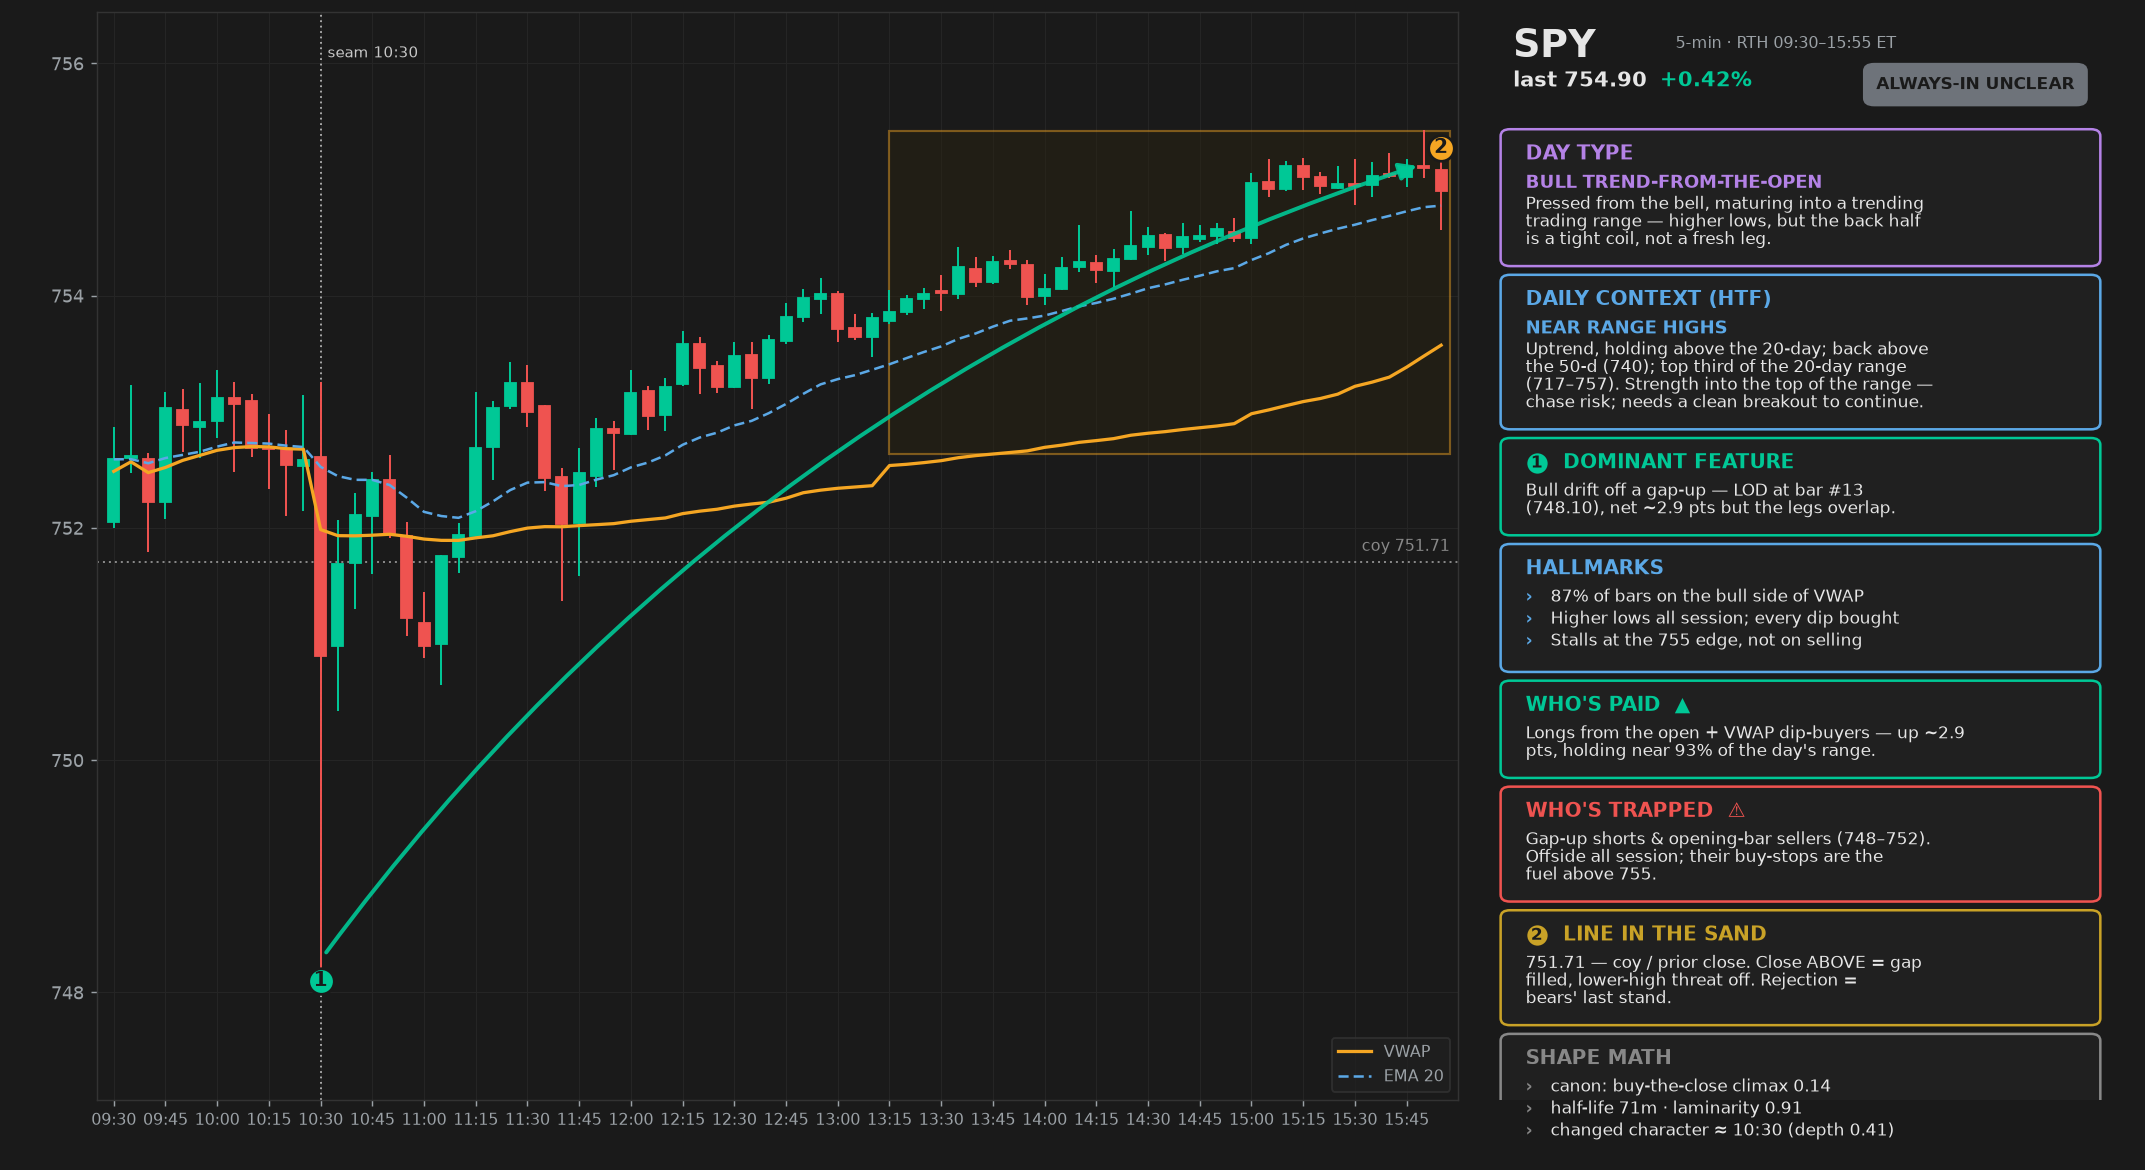2145x1170 pixels.
Task: Click the 'Bull drift off a gap-up' description
Action: 1710,499
